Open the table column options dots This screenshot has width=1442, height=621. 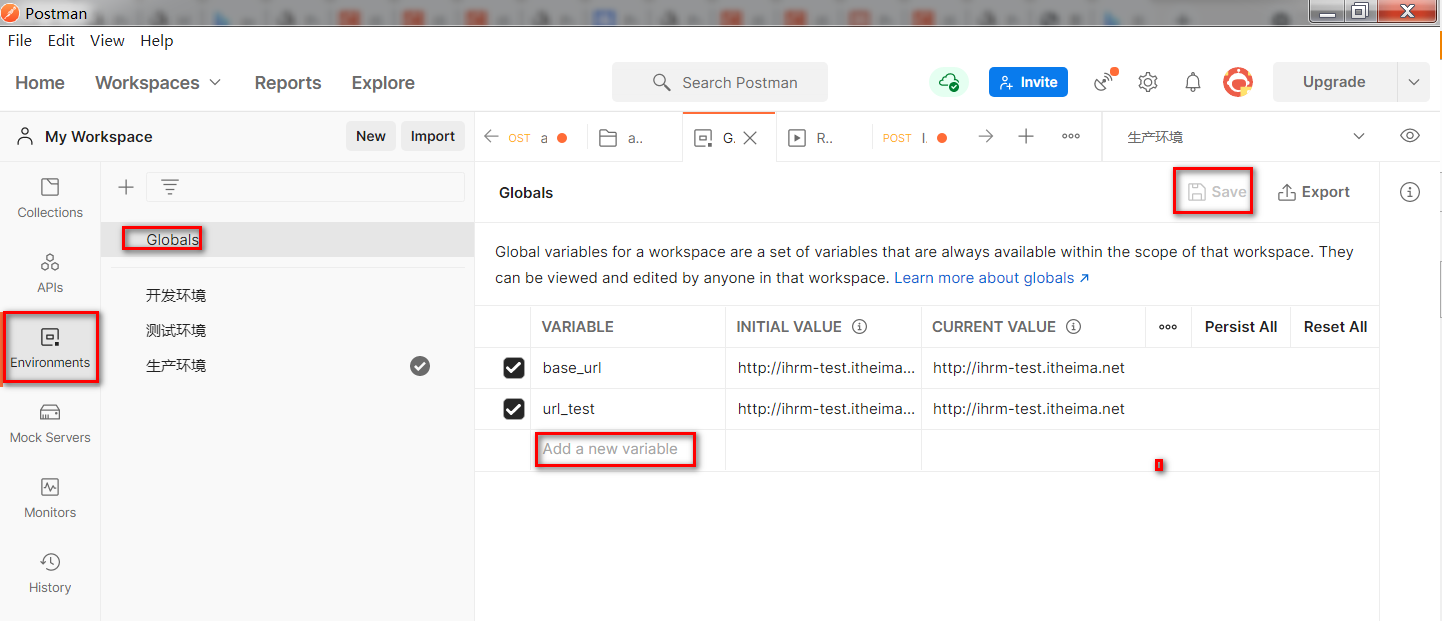pos(1168,327)
